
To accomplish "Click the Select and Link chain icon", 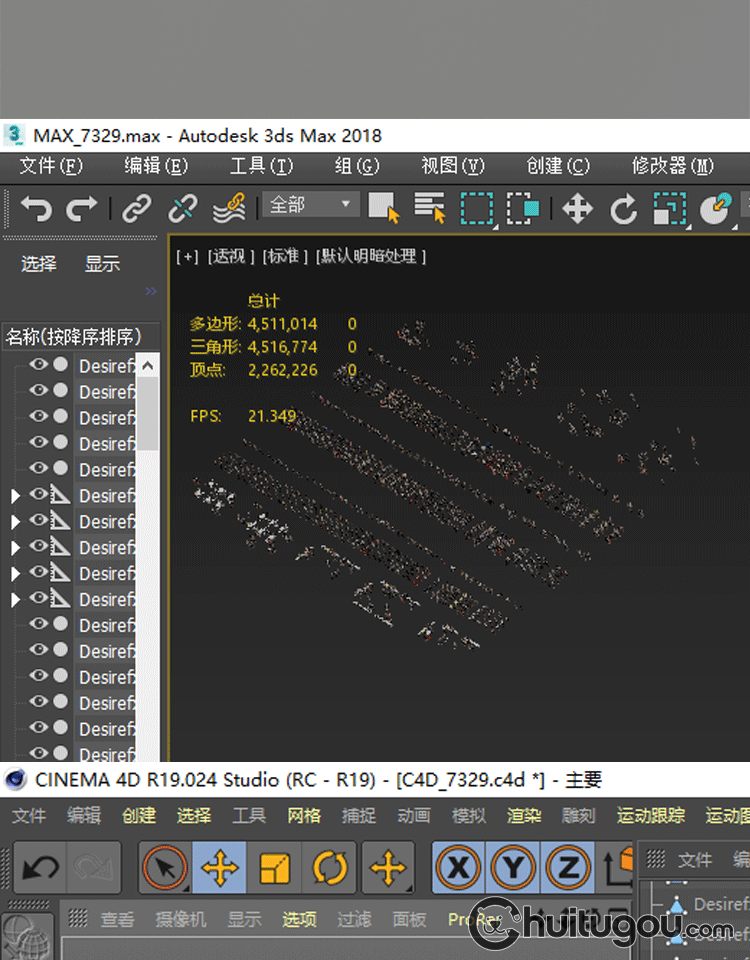I will pos(137,208).
